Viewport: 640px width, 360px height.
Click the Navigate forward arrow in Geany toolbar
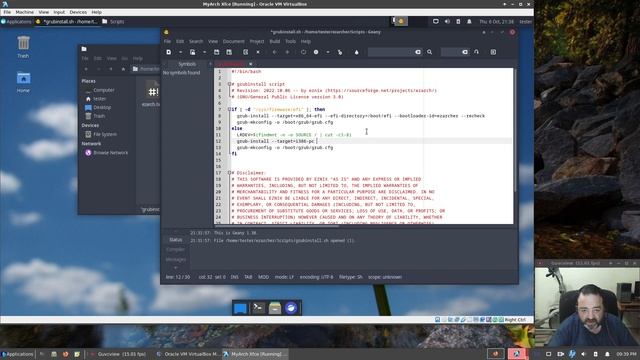pos(287,52)
